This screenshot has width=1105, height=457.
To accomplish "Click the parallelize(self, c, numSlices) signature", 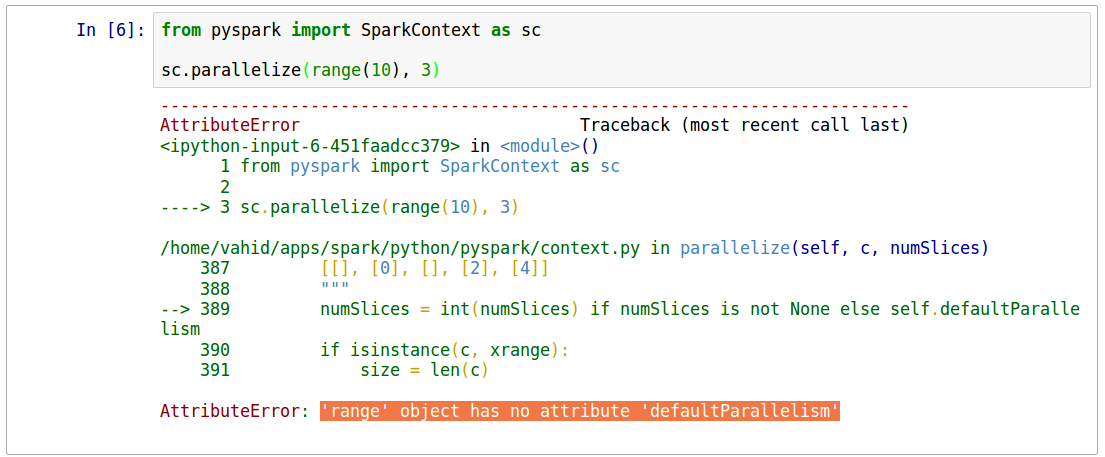I will [x=834, y=248].
